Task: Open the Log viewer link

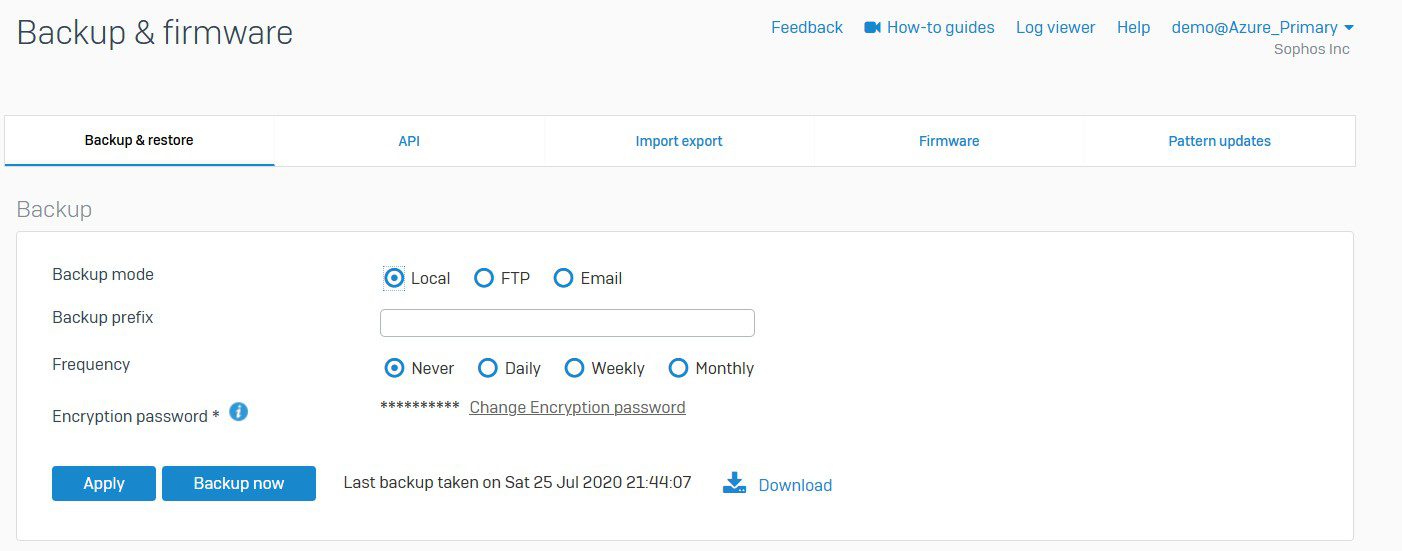Action: tap(1055, 28)
